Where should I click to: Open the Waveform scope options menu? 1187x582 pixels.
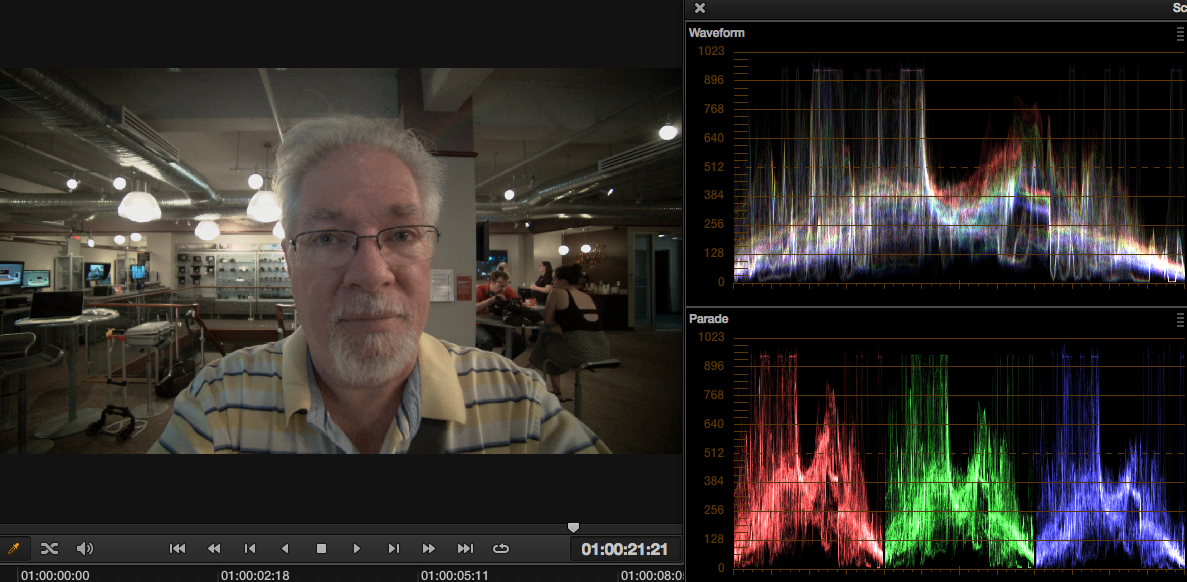pyautogui.click(x=1180, y=33)
